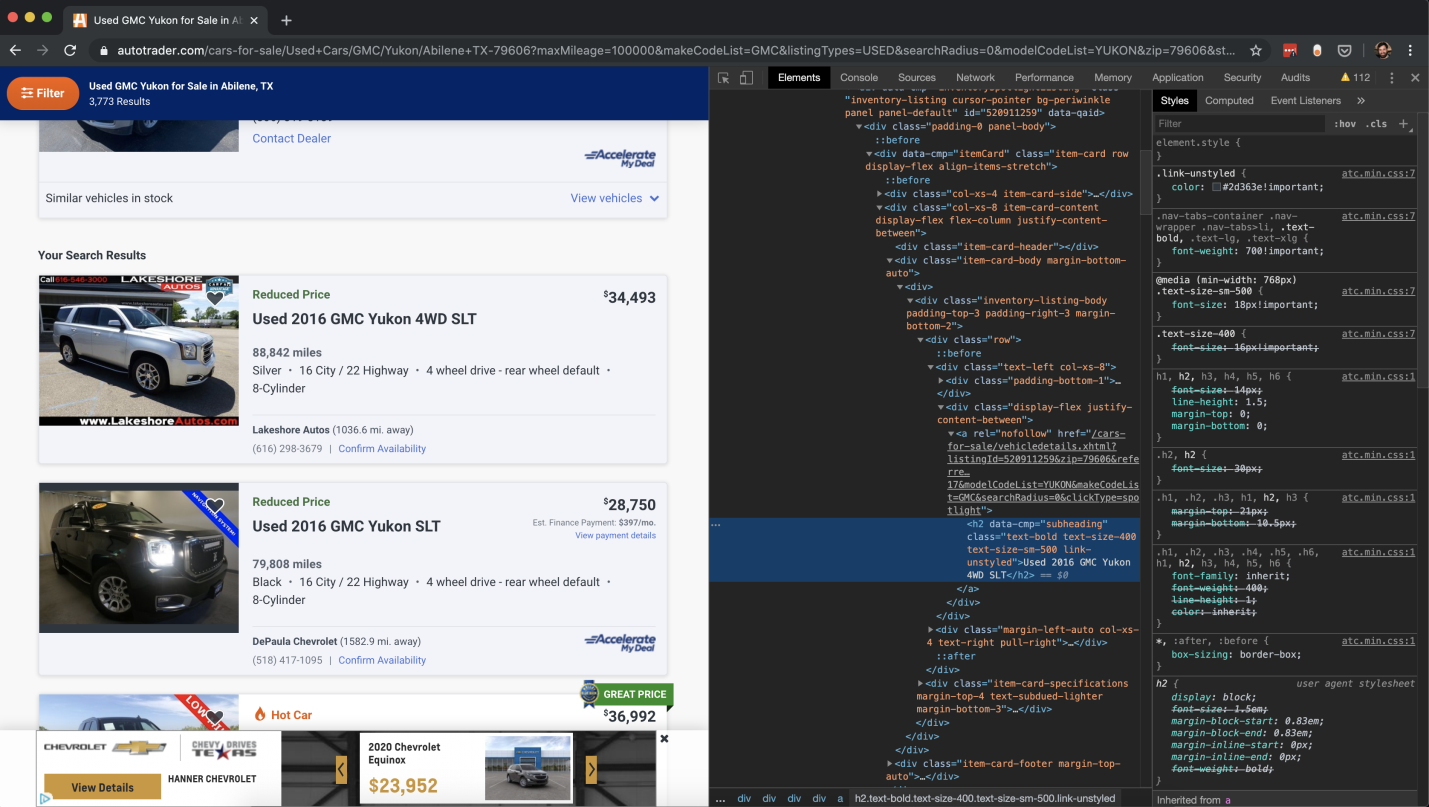Confirm availability at Lakeshore Autos
Screen dimensions: 1429x807
(382, 449)
